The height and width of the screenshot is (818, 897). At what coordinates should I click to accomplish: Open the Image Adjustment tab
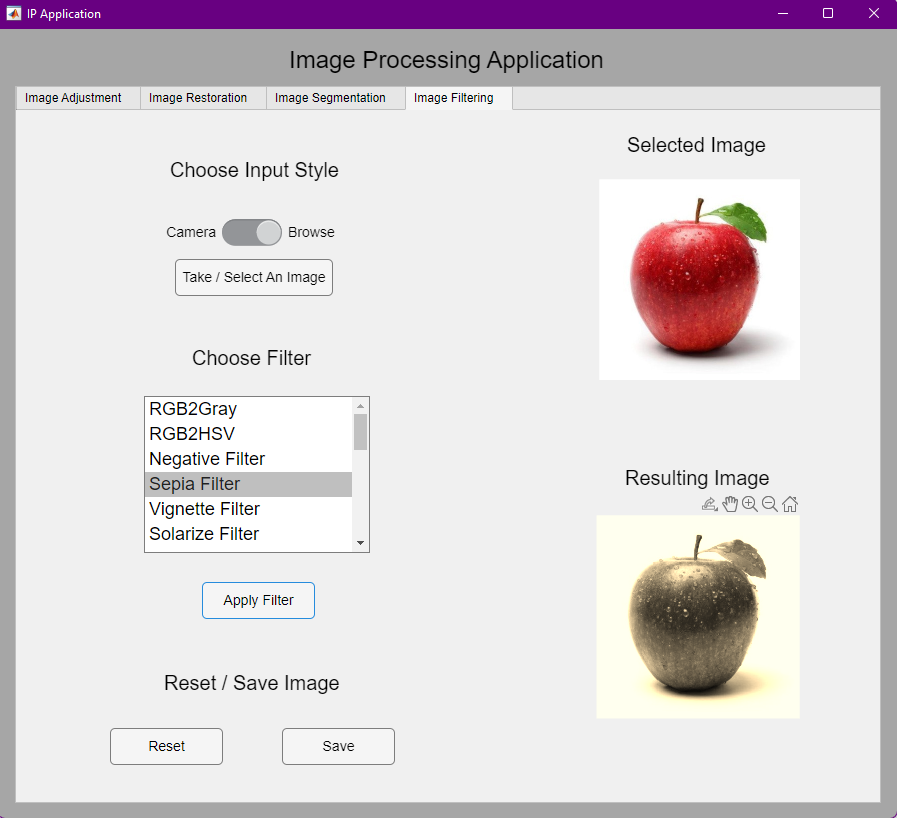tap(77, 97)
